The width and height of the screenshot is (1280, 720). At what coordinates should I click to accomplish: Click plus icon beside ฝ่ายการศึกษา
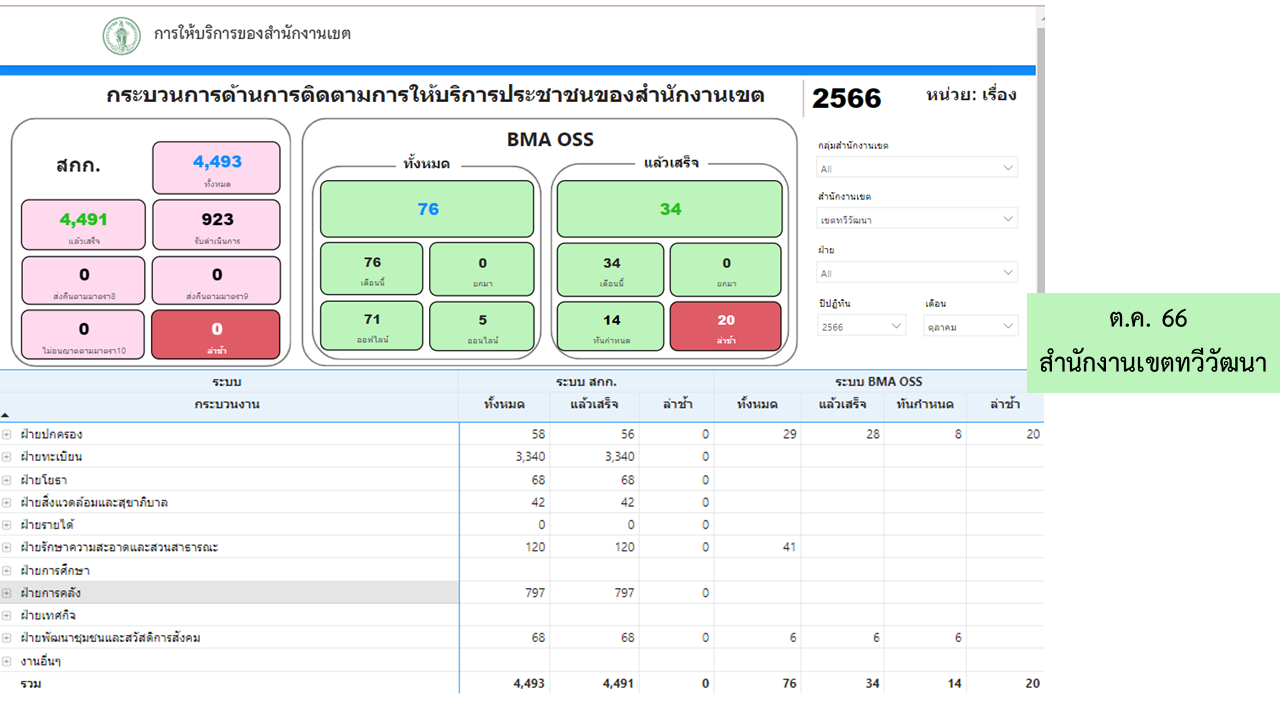pos(6,570)
